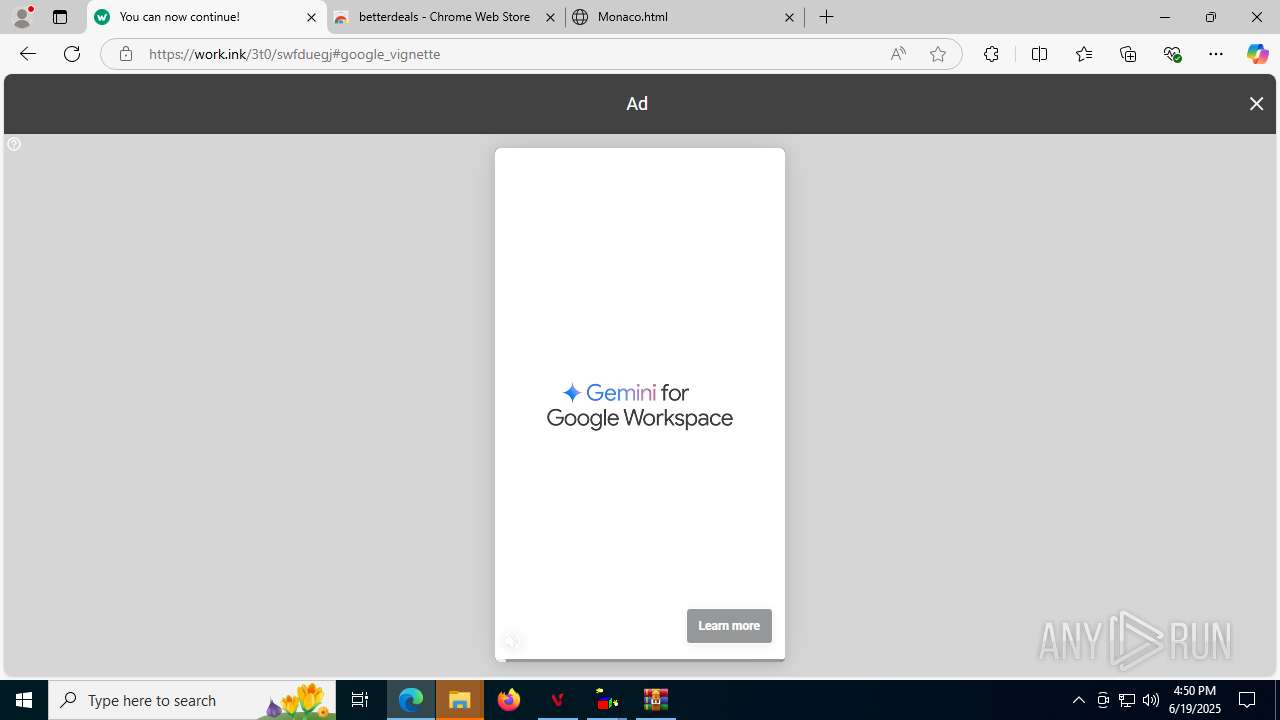Open Browser essentials icon
1280x720 pixels.
(x=1172, y=54)
